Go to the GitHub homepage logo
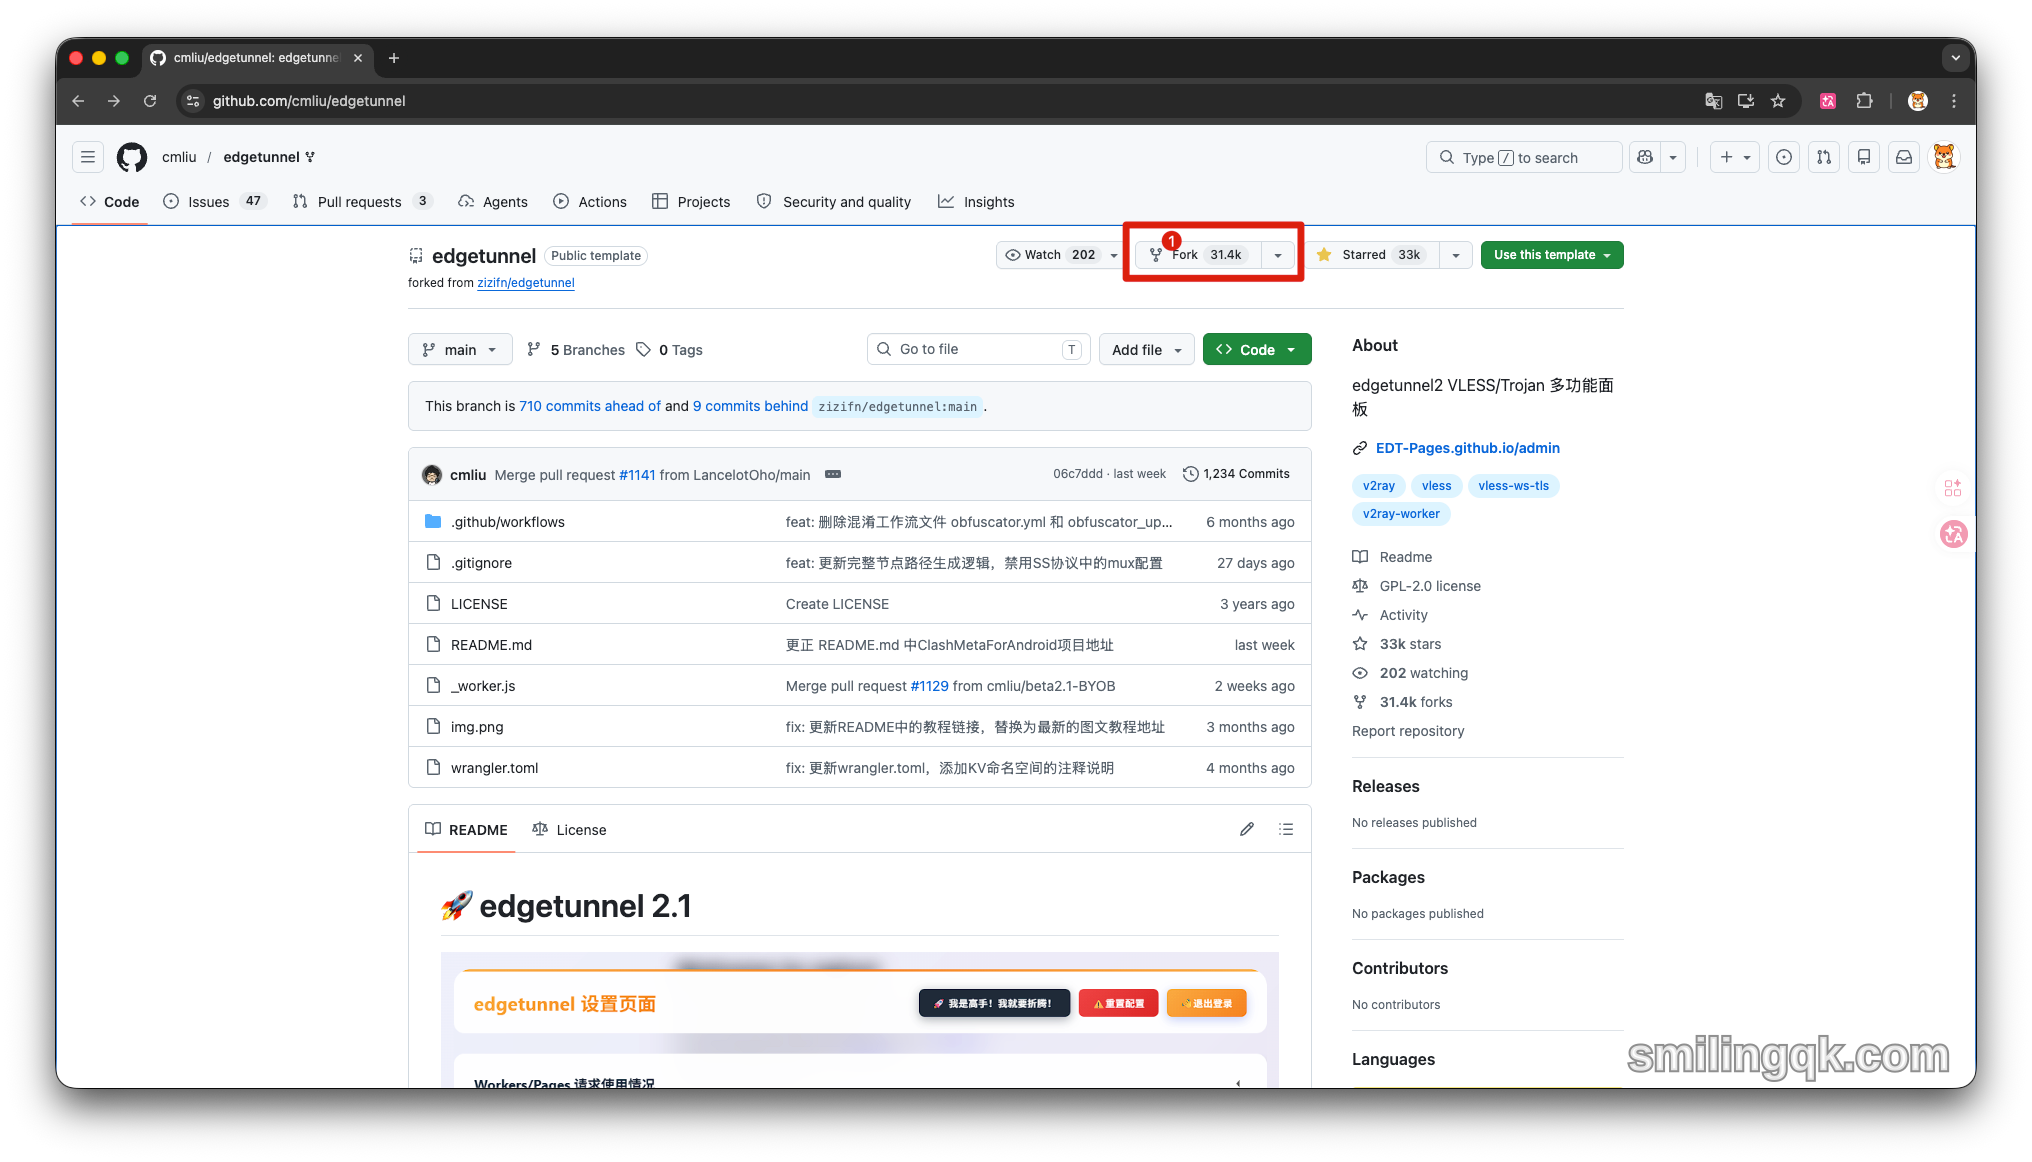 132,157
